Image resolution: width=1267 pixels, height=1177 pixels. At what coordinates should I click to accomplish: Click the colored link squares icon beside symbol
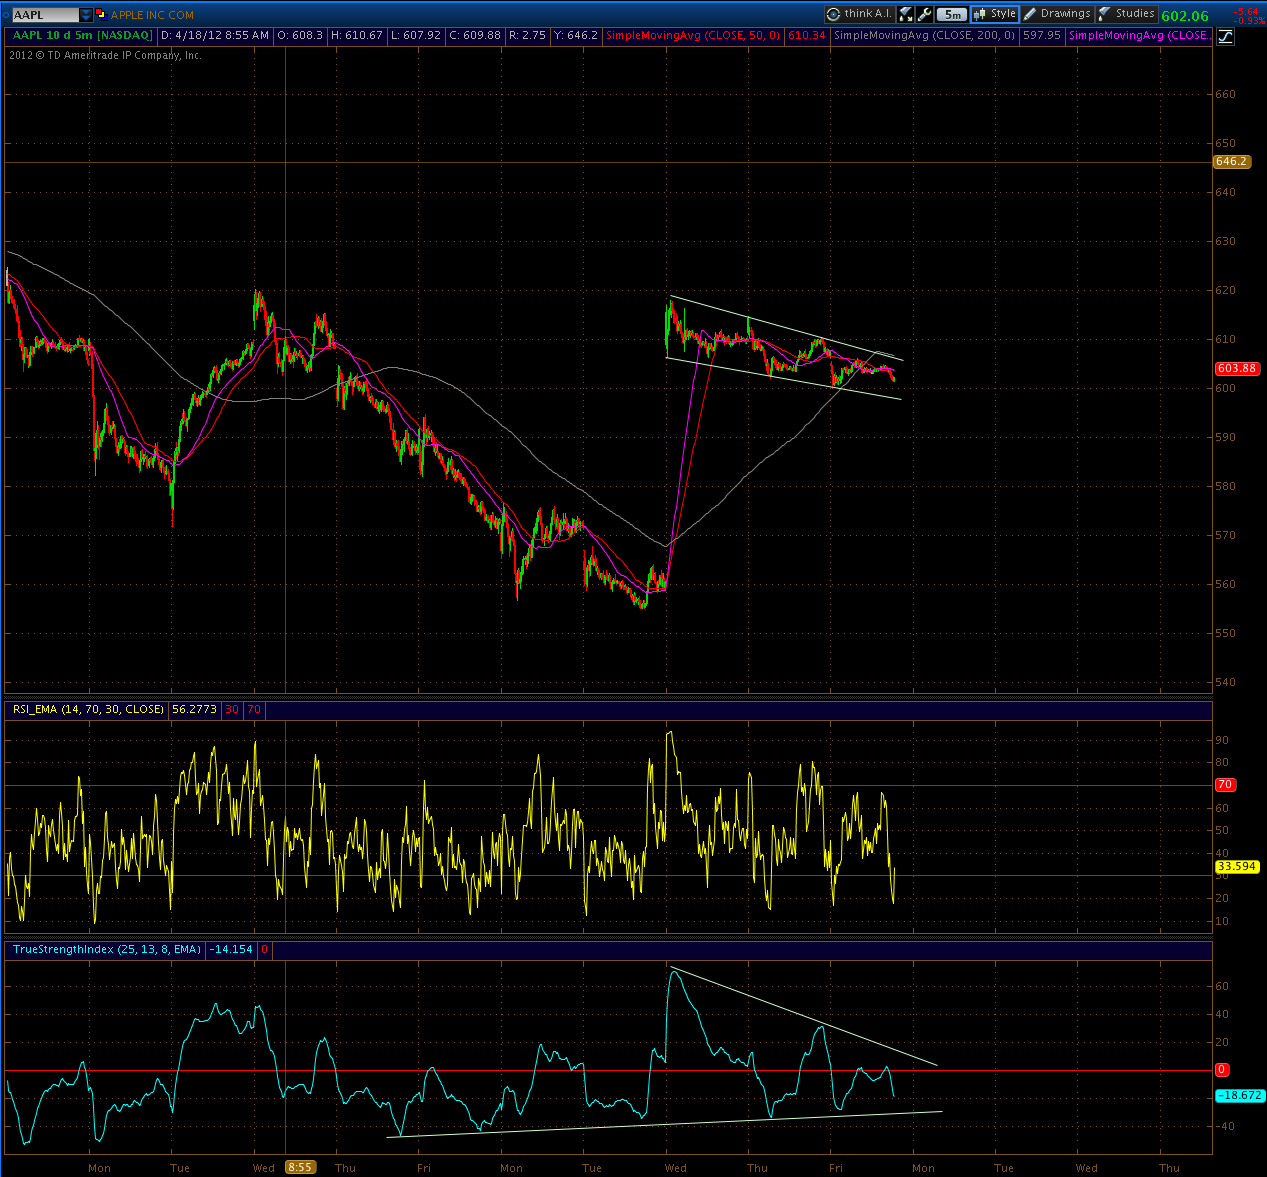[101, 15]
